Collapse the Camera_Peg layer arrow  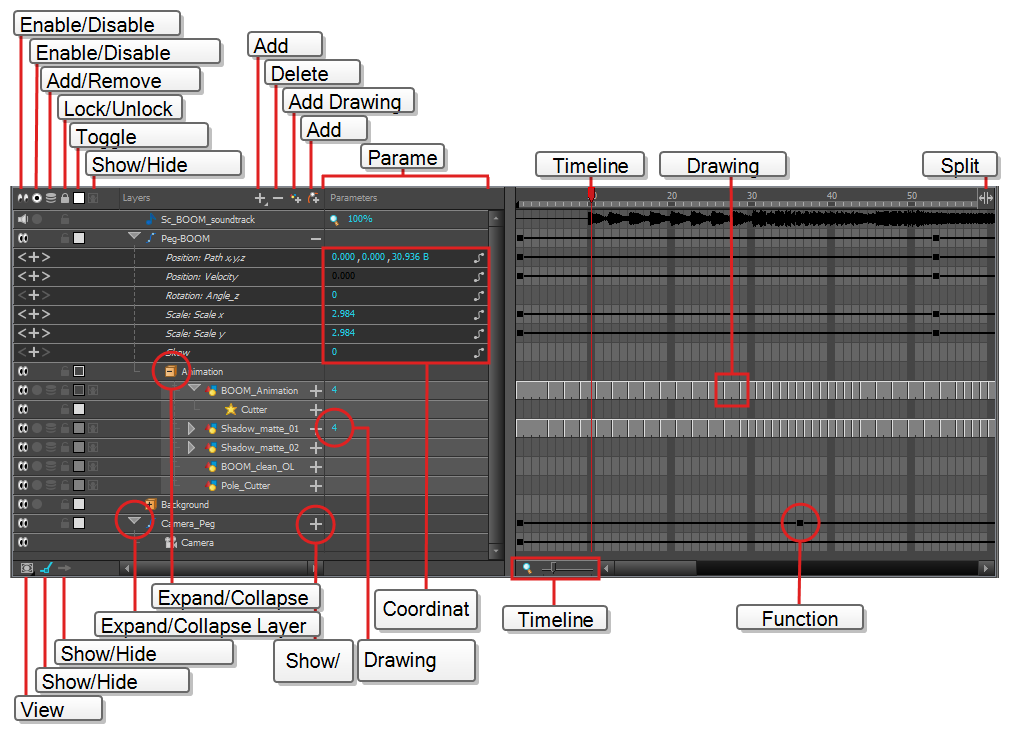[134, 522]
